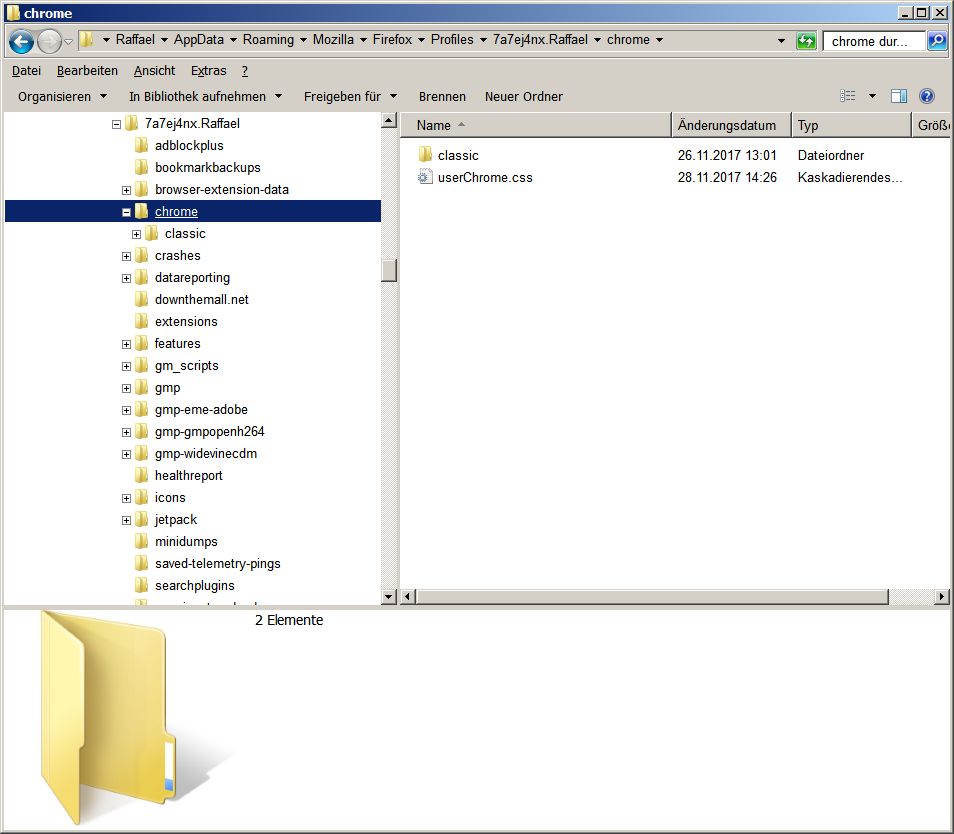
Task: Click gmp-gmpopenh264 folder icon in tree
Action: pos(141,431)
